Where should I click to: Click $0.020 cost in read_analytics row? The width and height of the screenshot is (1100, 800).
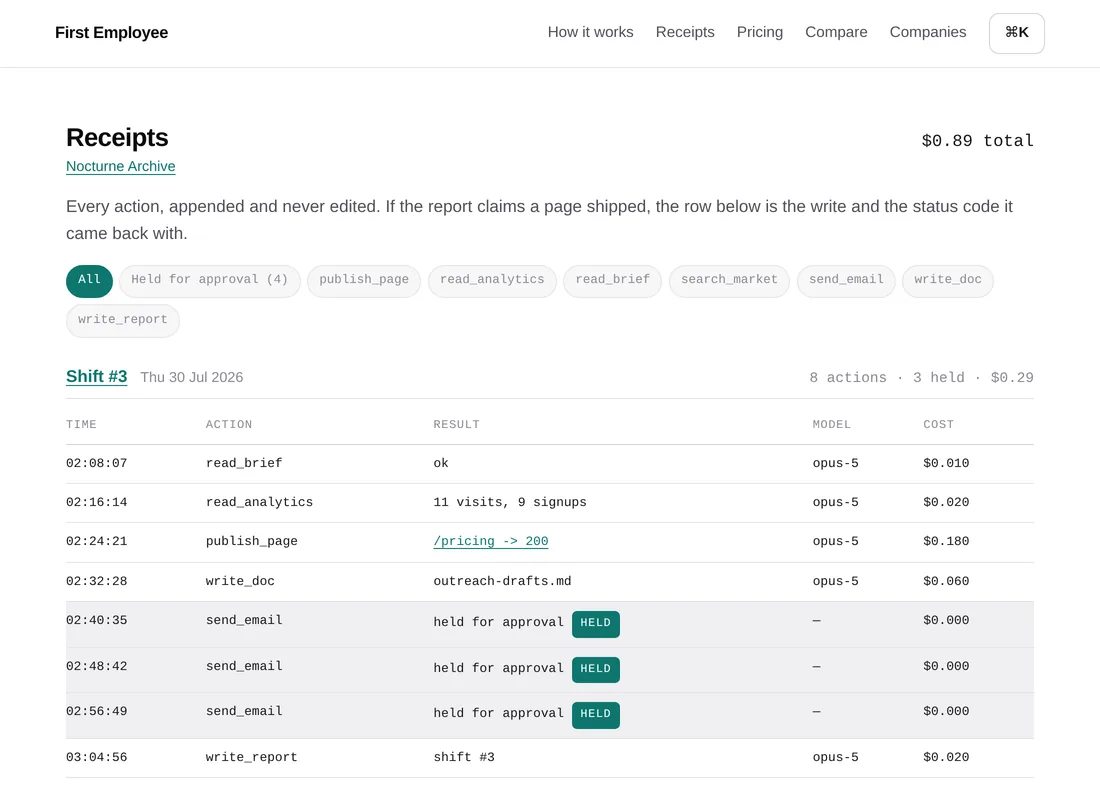[x=946, y=502]
